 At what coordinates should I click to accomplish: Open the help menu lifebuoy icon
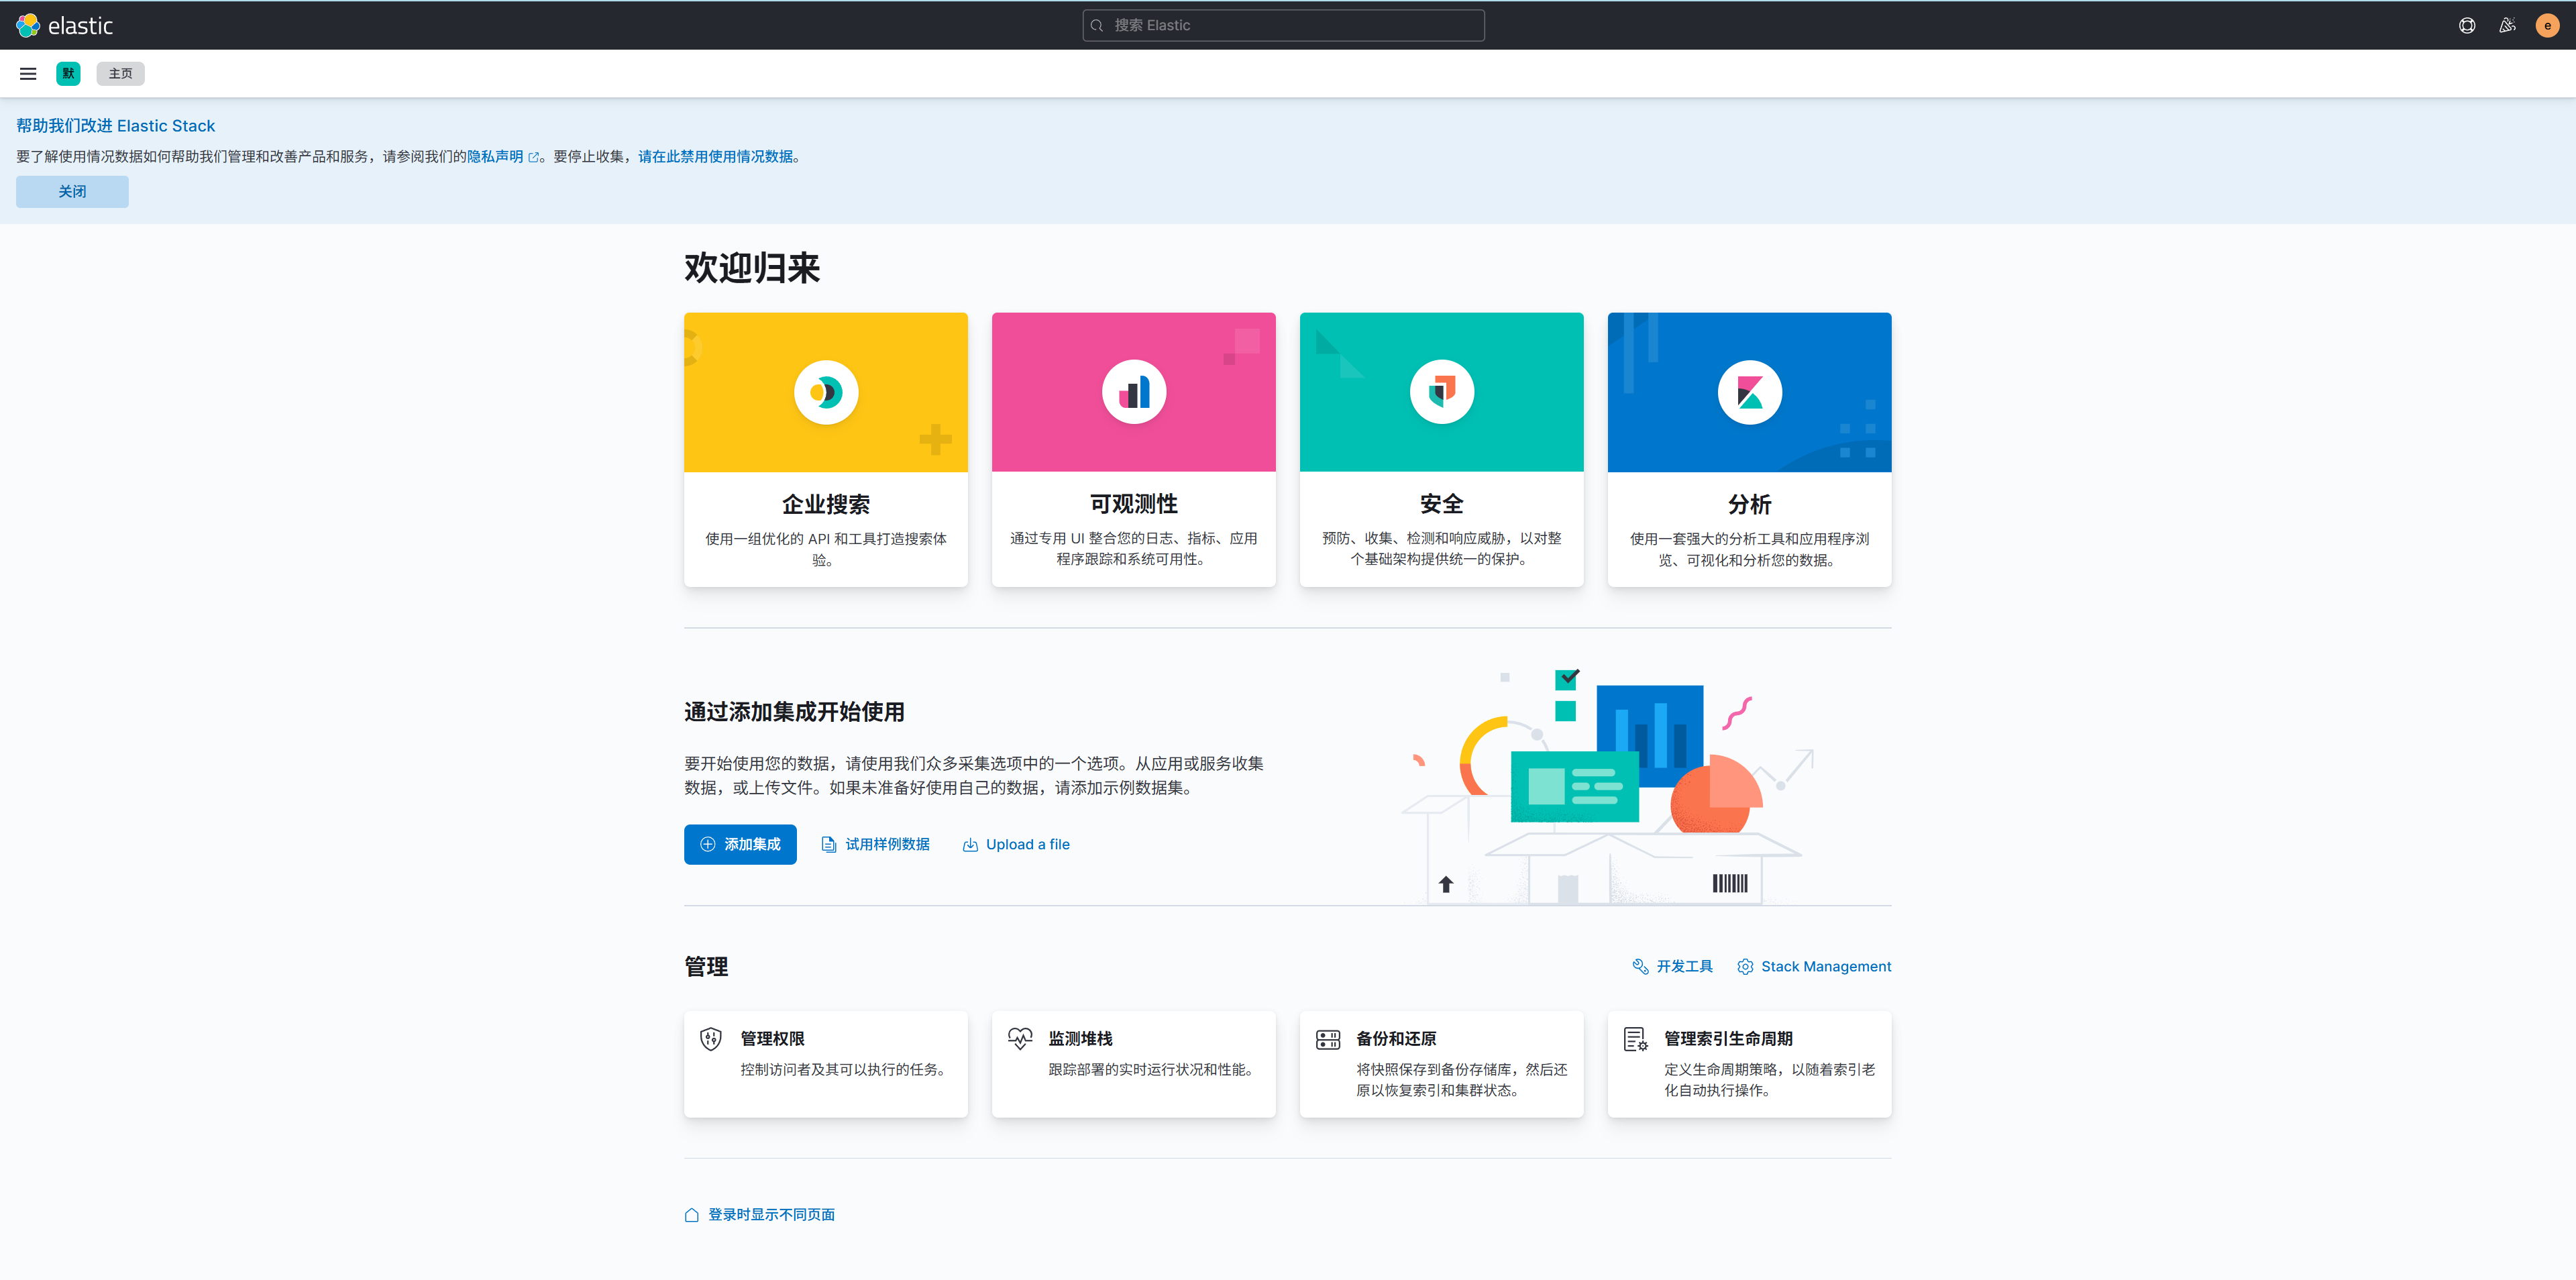point(2467,25)
